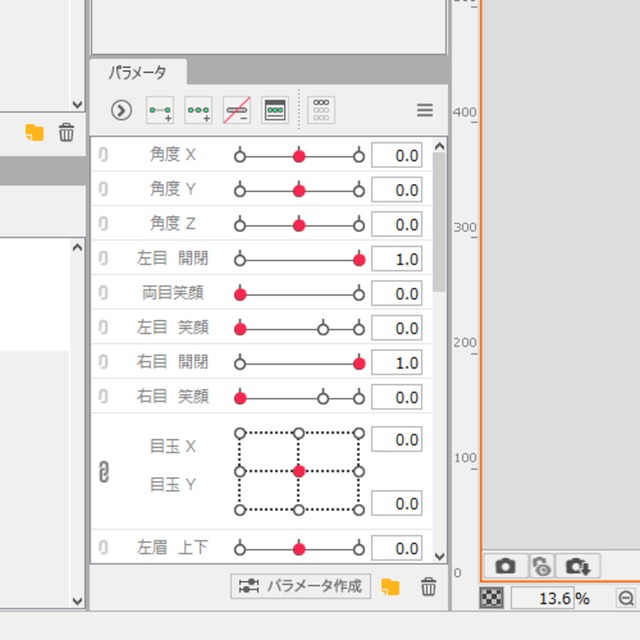Click new parameter group folder icon
This screenshot has width=640, height=640.
pos(390,587)
